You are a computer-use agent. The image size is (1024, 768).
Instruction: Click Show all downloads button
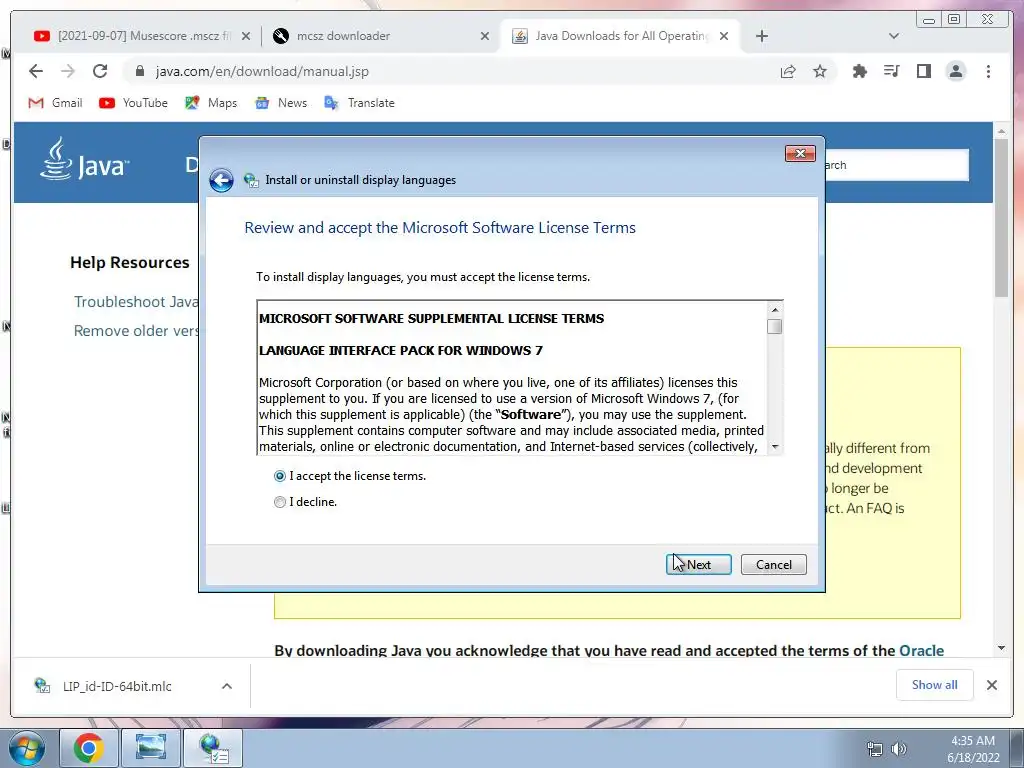click(x=935, y=684)
